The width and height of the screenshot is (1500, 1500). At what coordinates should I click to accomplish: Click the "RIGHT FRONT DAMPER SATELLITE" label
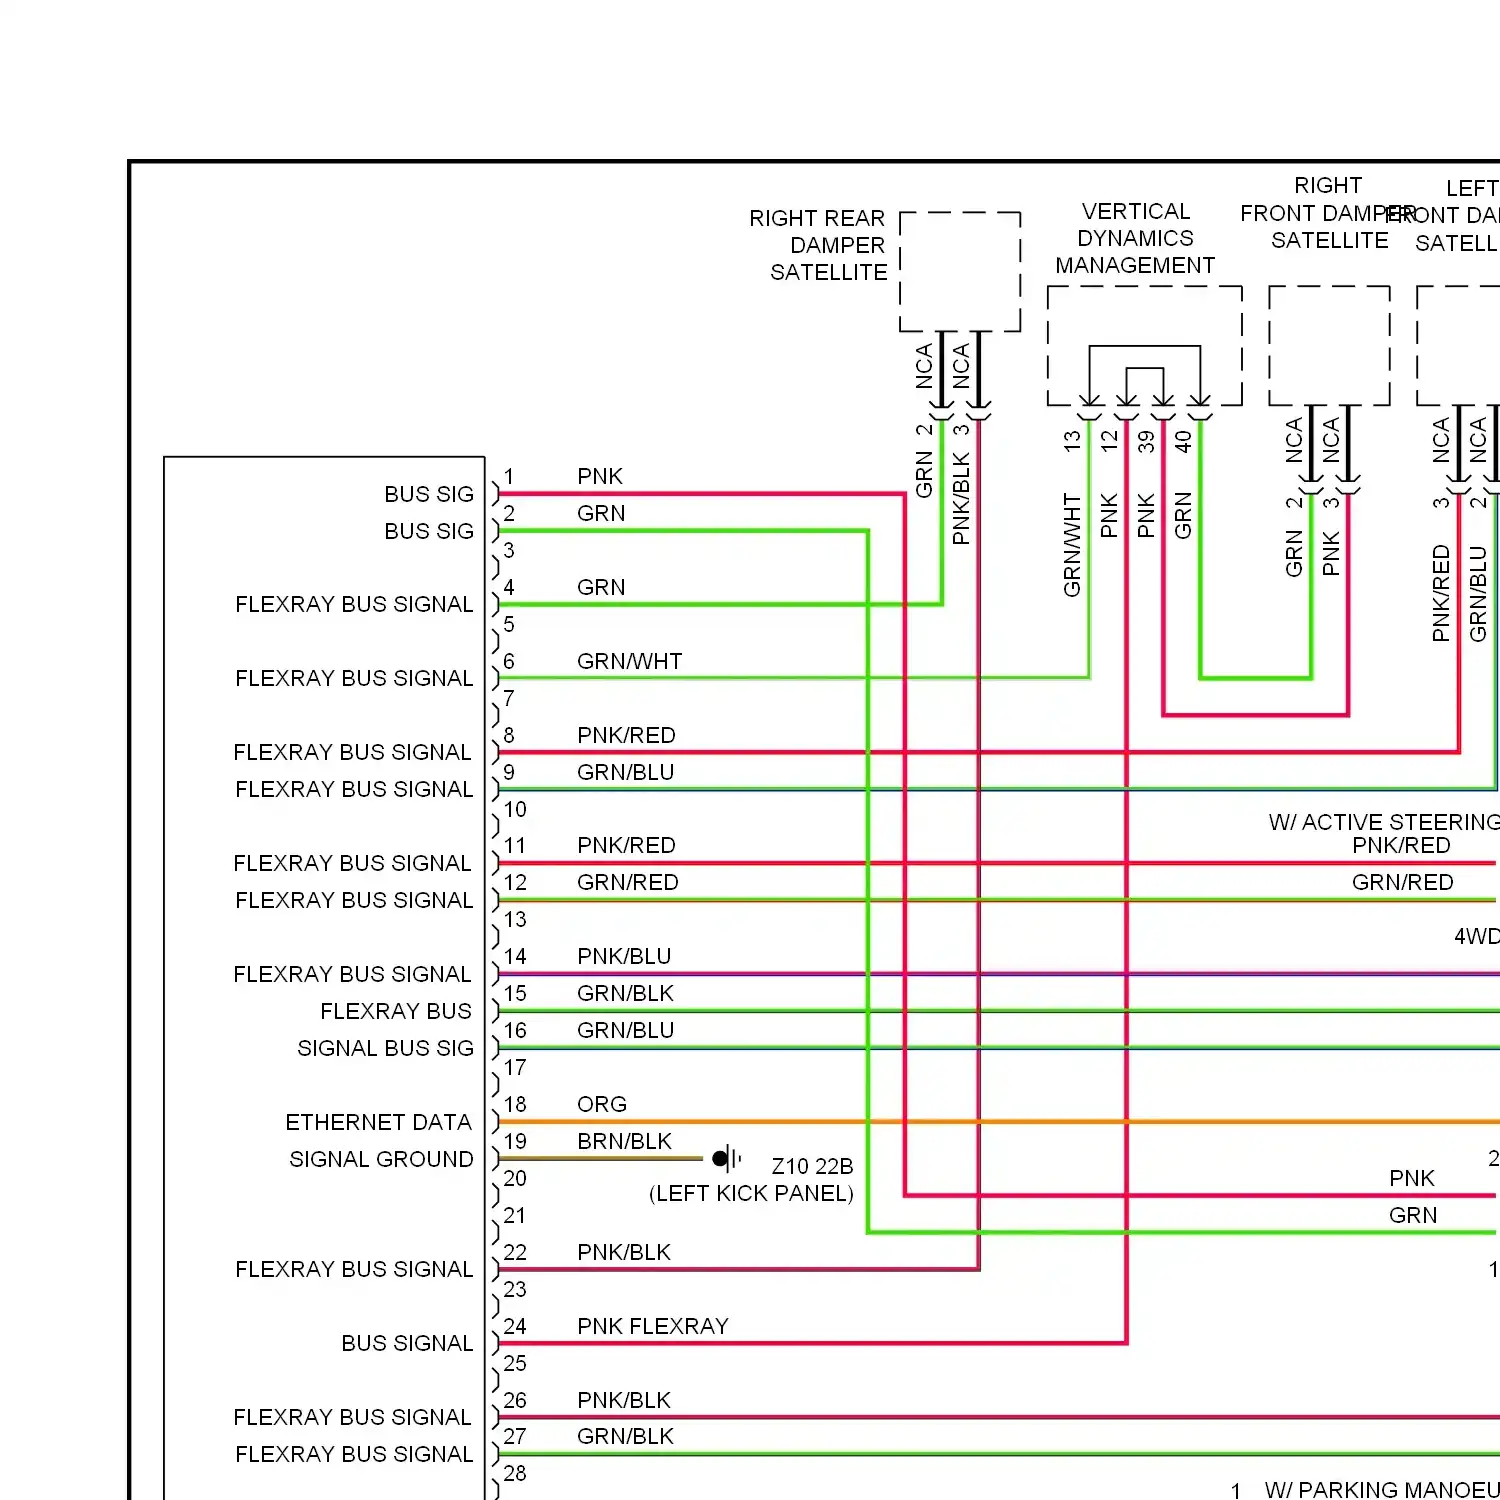click(x=1328, y=213)
